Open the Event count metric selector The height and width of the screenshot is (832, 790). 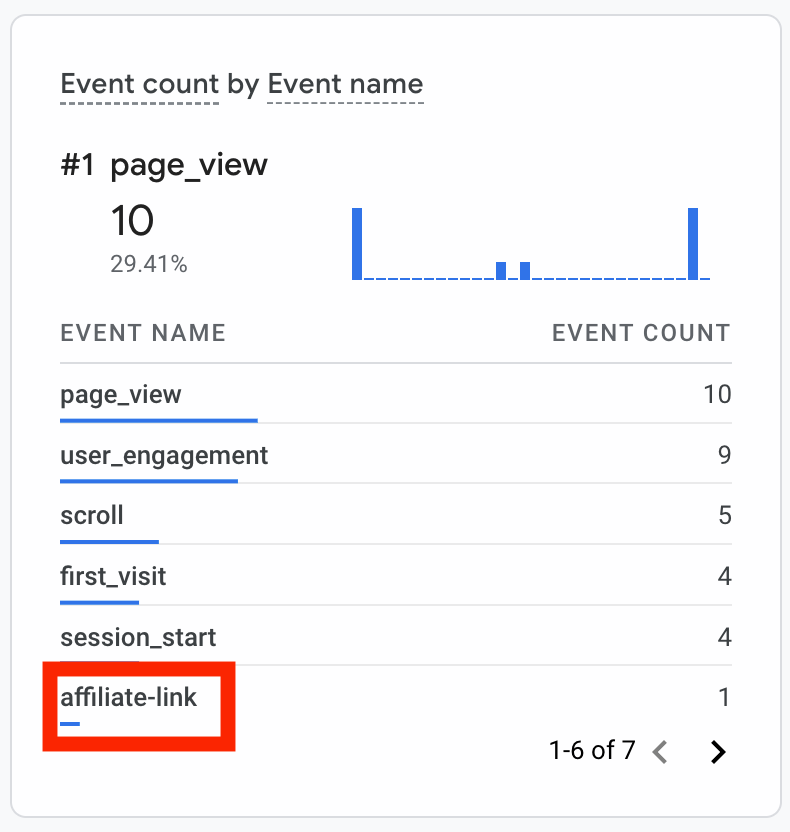[x=140, y=85]
